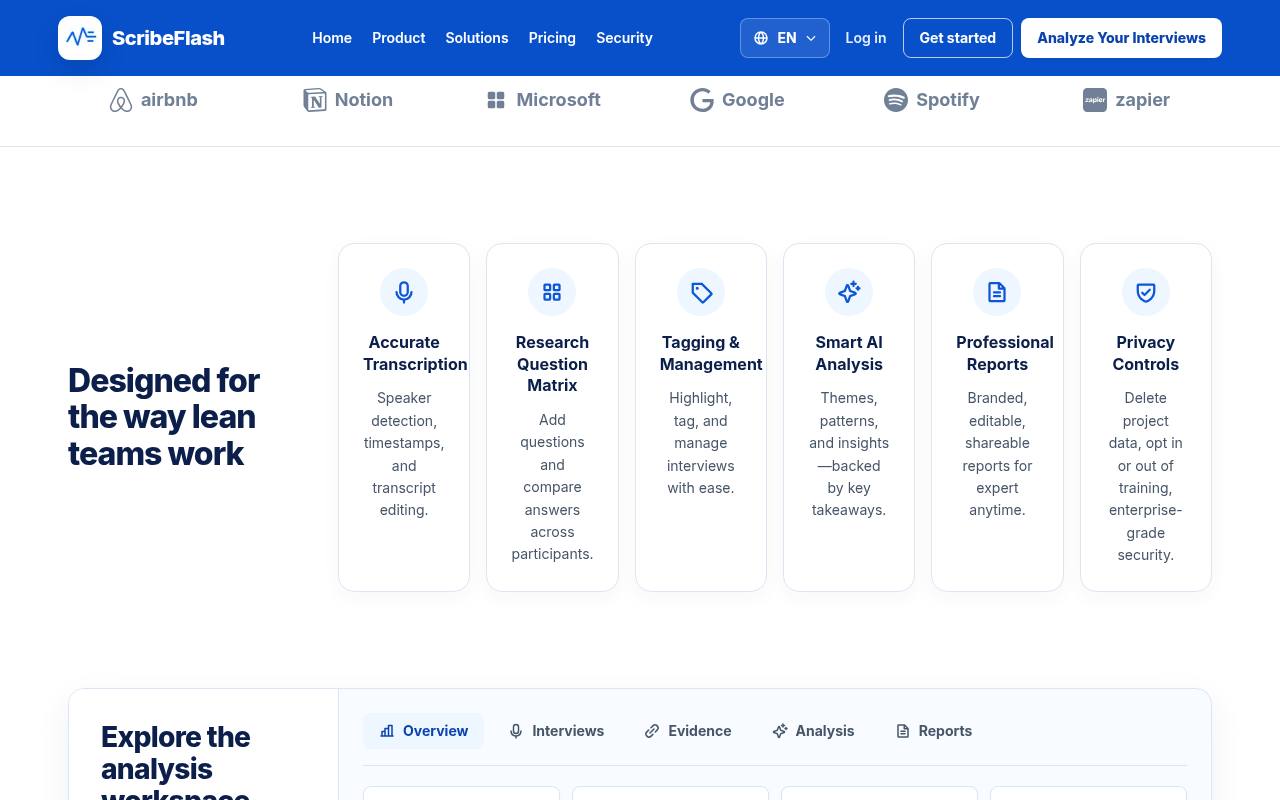Click 'Designed for the way lean teams work'

(164, 417)
